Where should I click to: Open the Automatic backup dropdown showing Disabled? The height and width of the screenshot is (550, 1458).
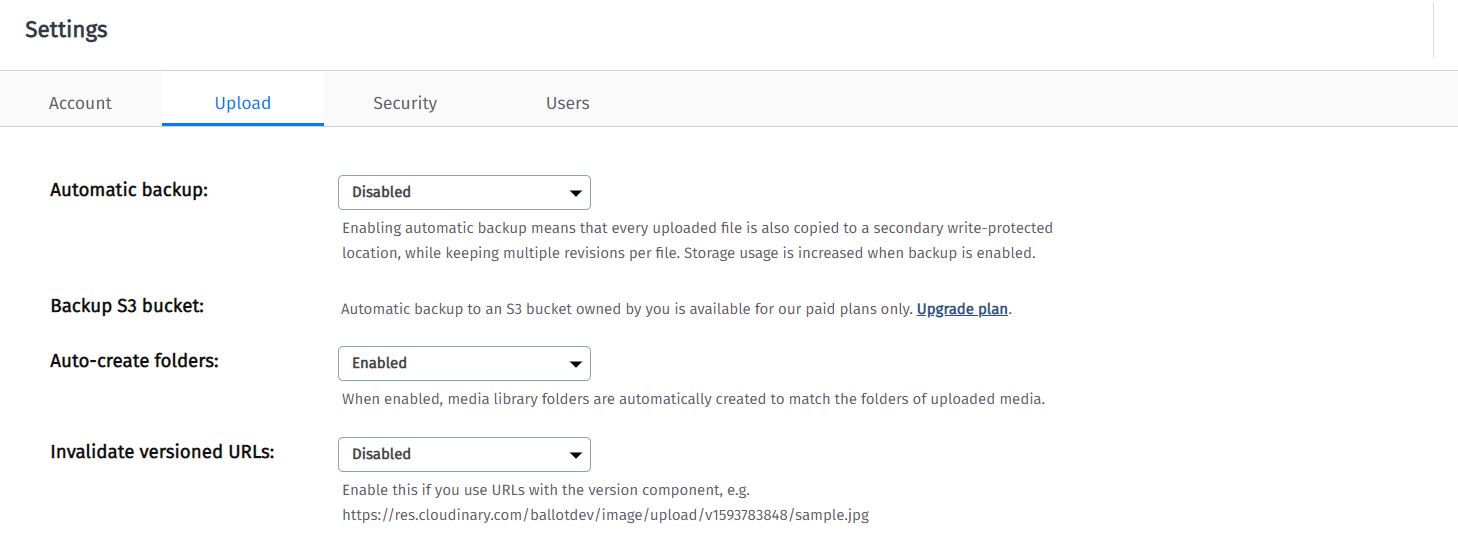click(x=464, y=192)
